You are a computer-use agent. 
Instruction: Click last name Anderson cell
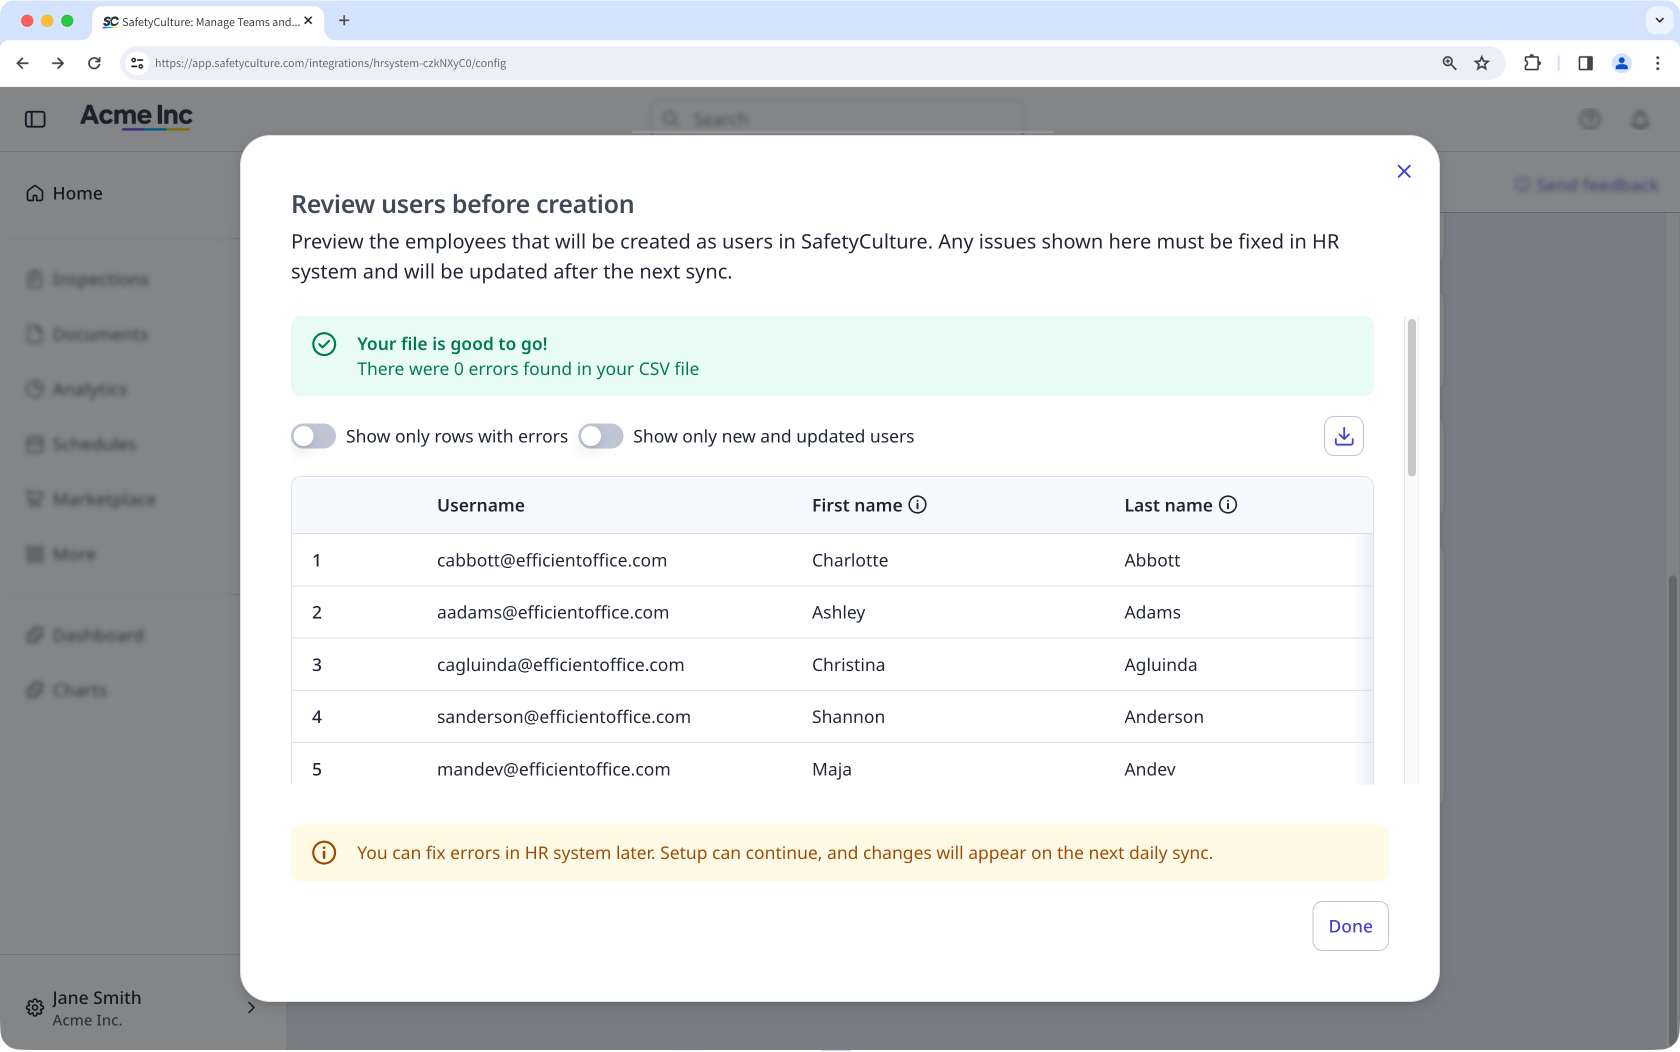(1164, 717)
